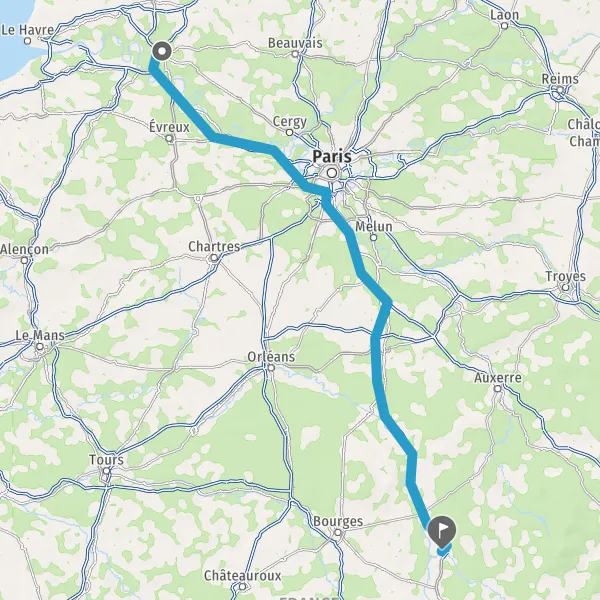Select the Cergy city label
600x600 pixels.
(x=290, y=122)
